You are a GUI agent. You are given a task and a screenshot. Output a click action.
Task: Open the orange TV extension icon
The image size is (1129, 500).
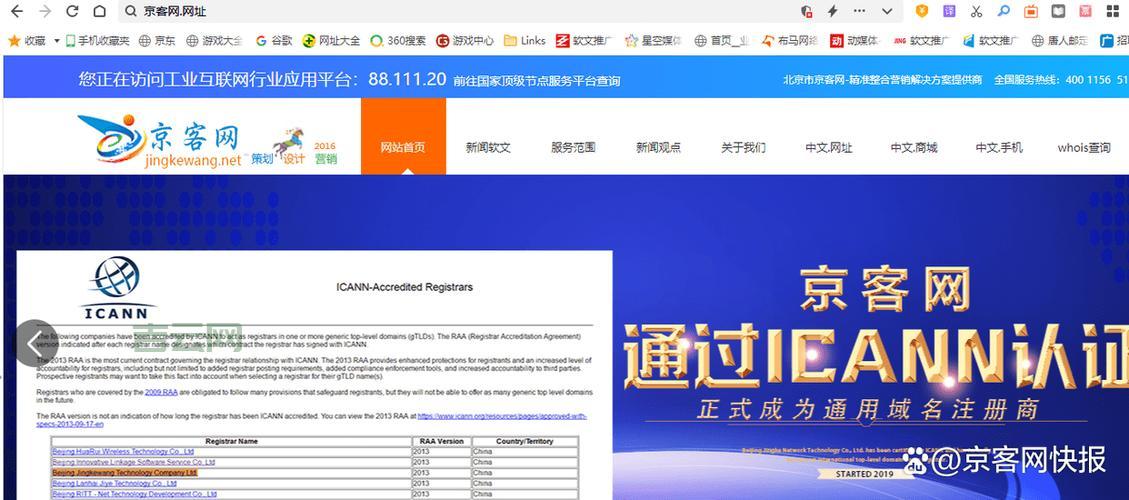[x=1030, y=11]
